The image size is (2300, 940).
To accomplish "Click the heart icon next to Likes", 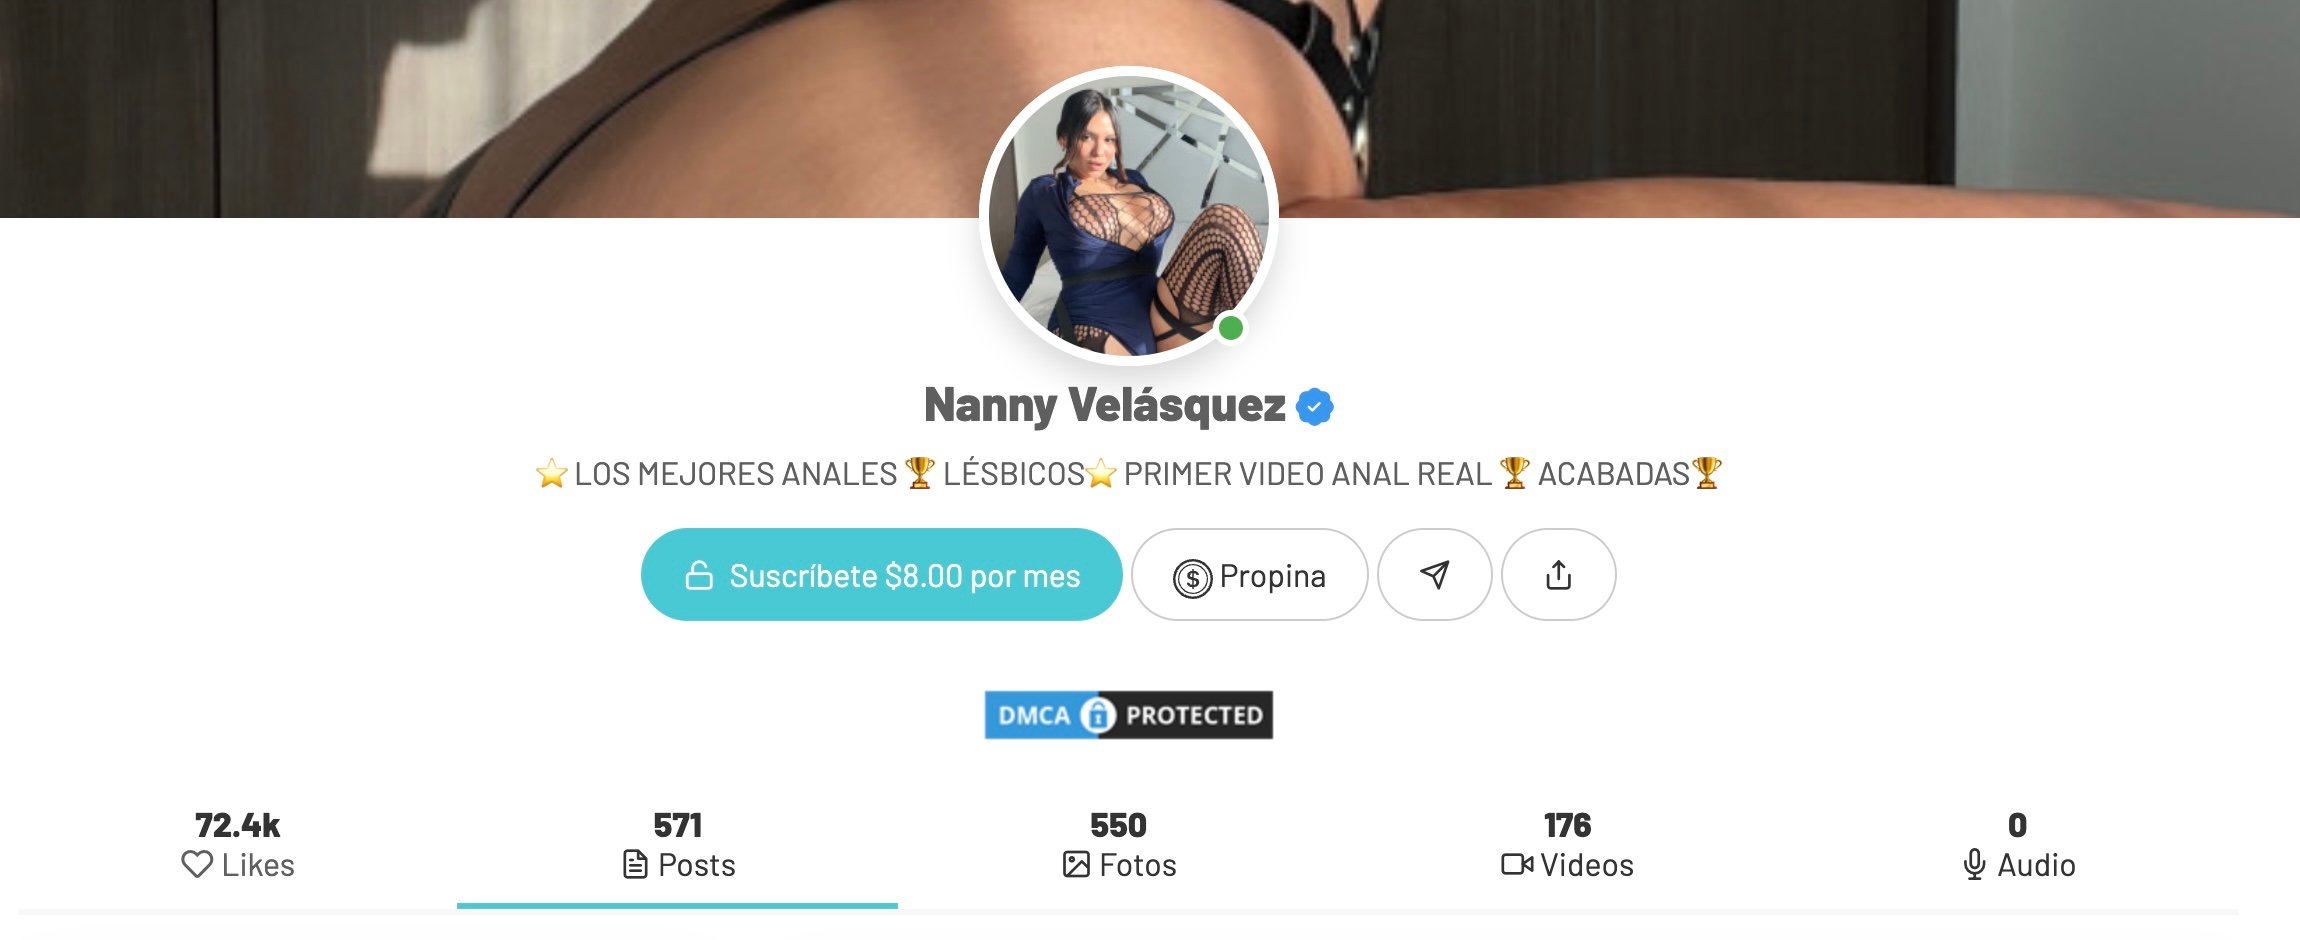I will pyautogui.click(x=197, y=864).
